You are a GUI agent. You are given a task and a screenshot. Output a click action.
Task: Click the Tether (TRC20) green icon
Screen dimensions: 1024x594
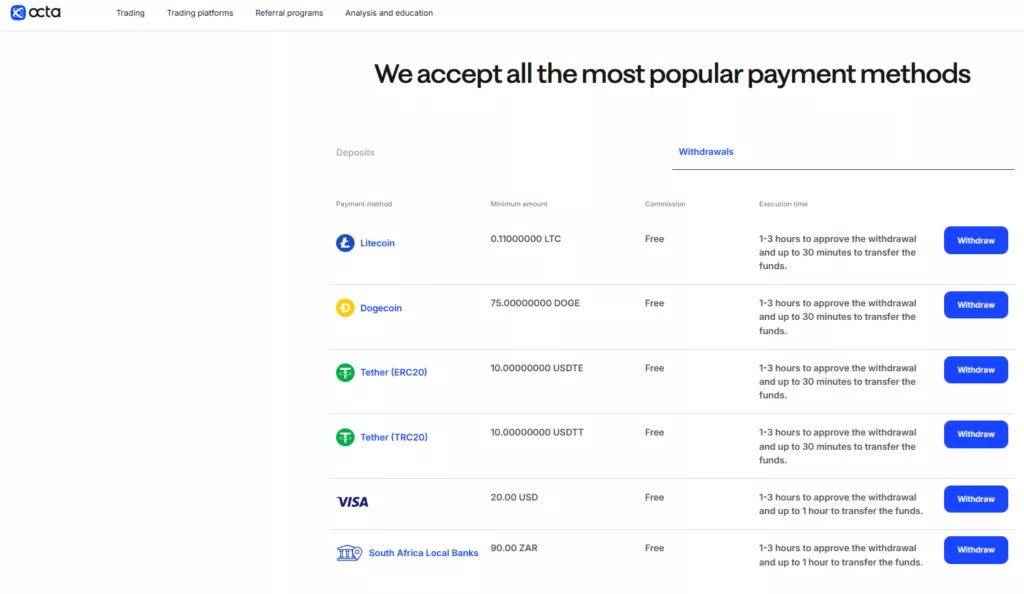345,437
